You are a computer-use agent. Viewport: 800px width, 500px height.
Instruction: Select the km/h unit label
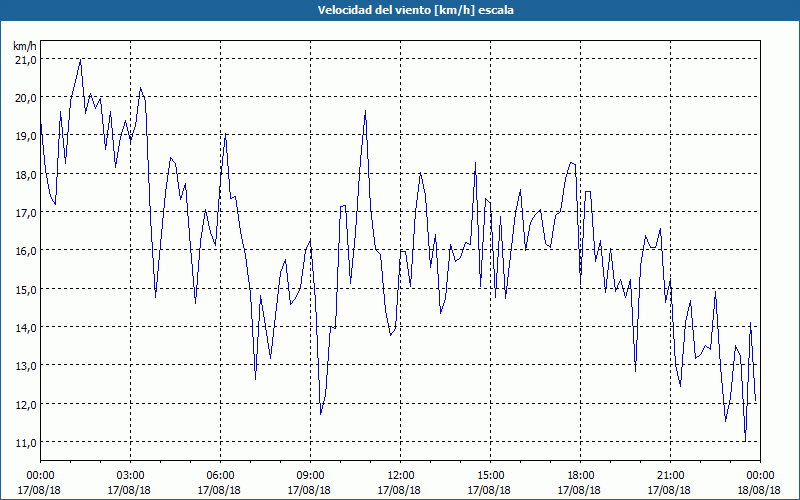click(25, 46)
